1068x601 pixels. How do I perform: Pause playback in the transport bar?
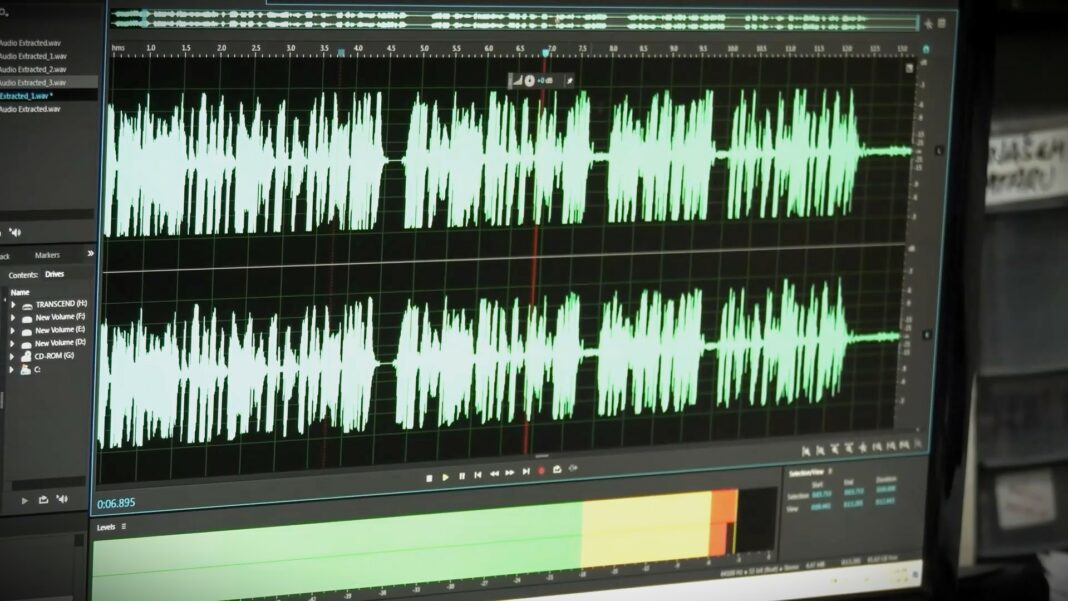click(461, 477)
